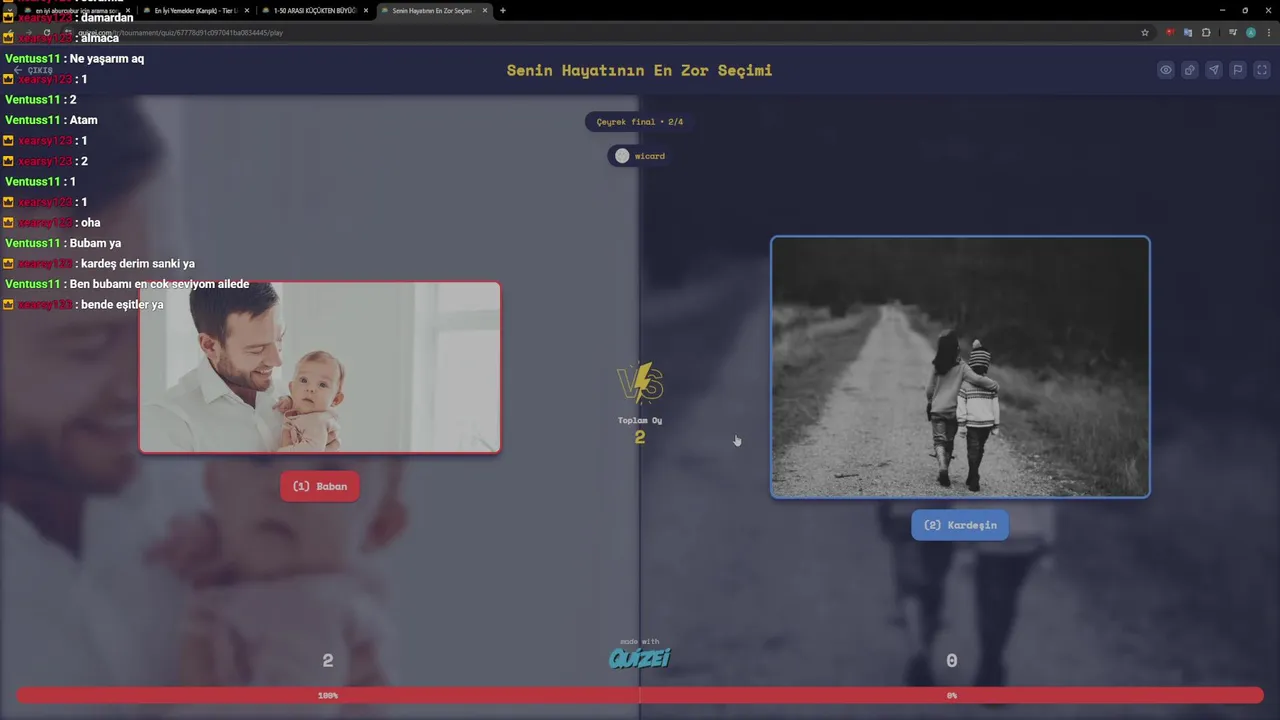
Task: Open the Extensions puzzle icon
Action: coord(1206,32)
